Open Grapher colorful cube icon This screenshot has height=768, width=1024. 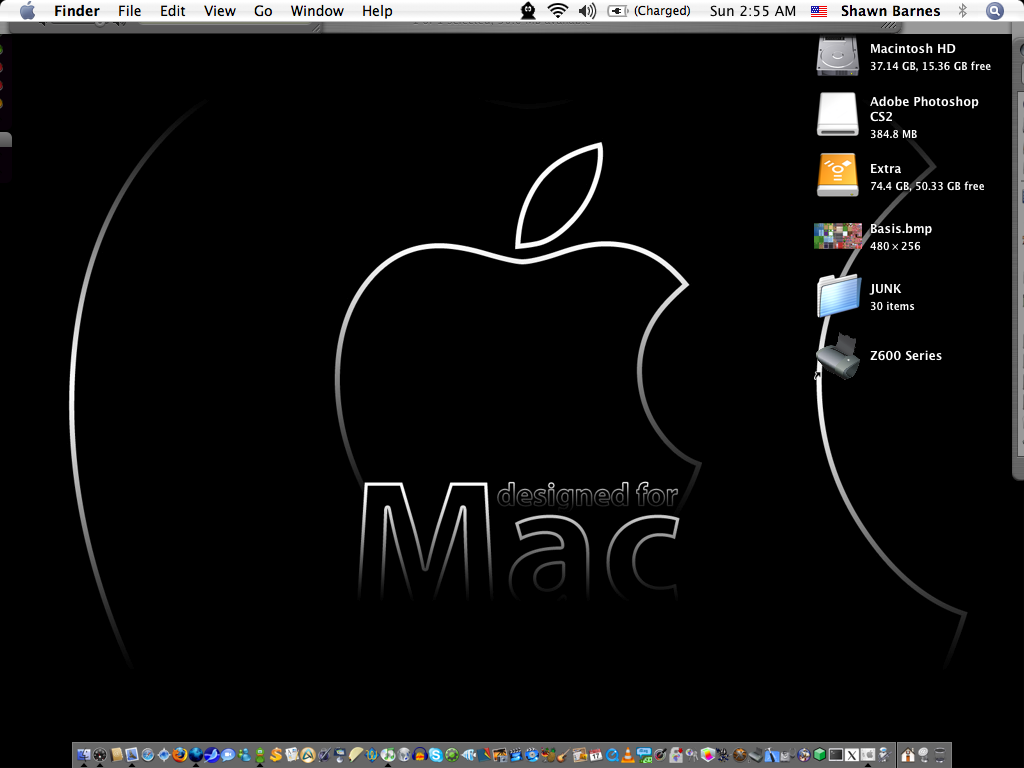(708, 756)
